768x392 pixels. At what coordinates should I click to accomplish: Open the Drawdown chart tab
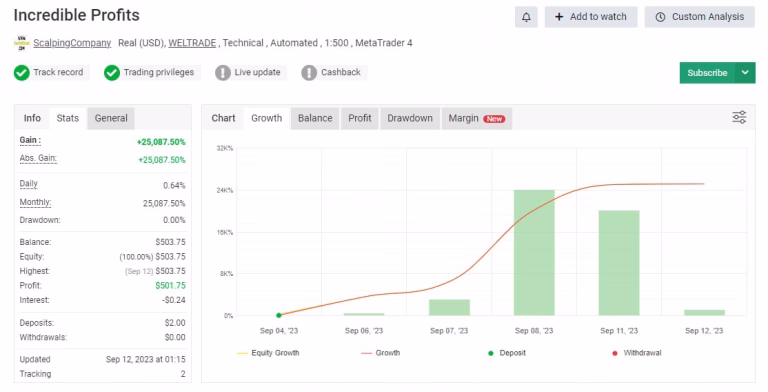(410, 118)
